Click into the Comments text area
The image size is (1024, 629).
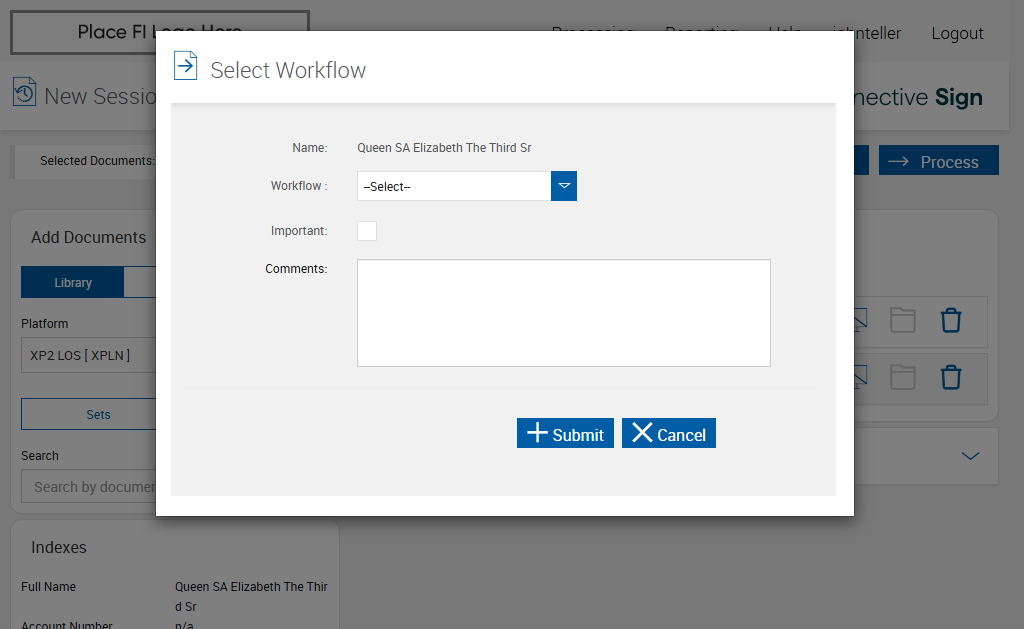[563, 313]
